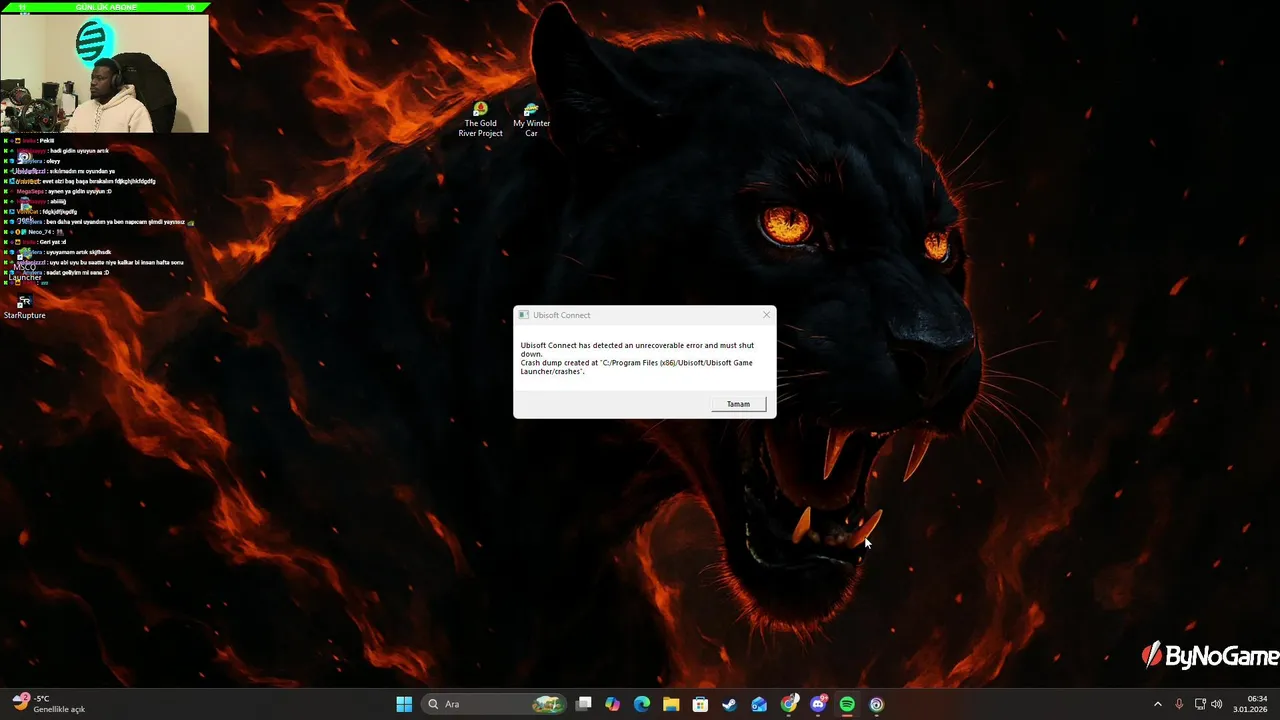Open Discord from the taskbar
This screenshot has width=1280, height=720.
pos(818,704)
